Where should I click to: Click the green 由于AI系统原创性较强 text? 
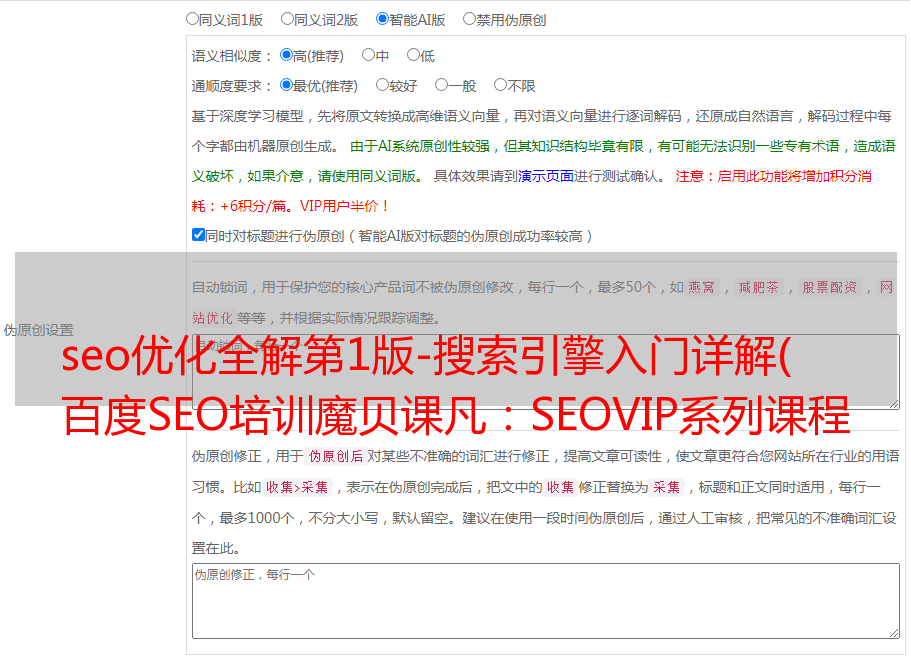coord(420,146)
